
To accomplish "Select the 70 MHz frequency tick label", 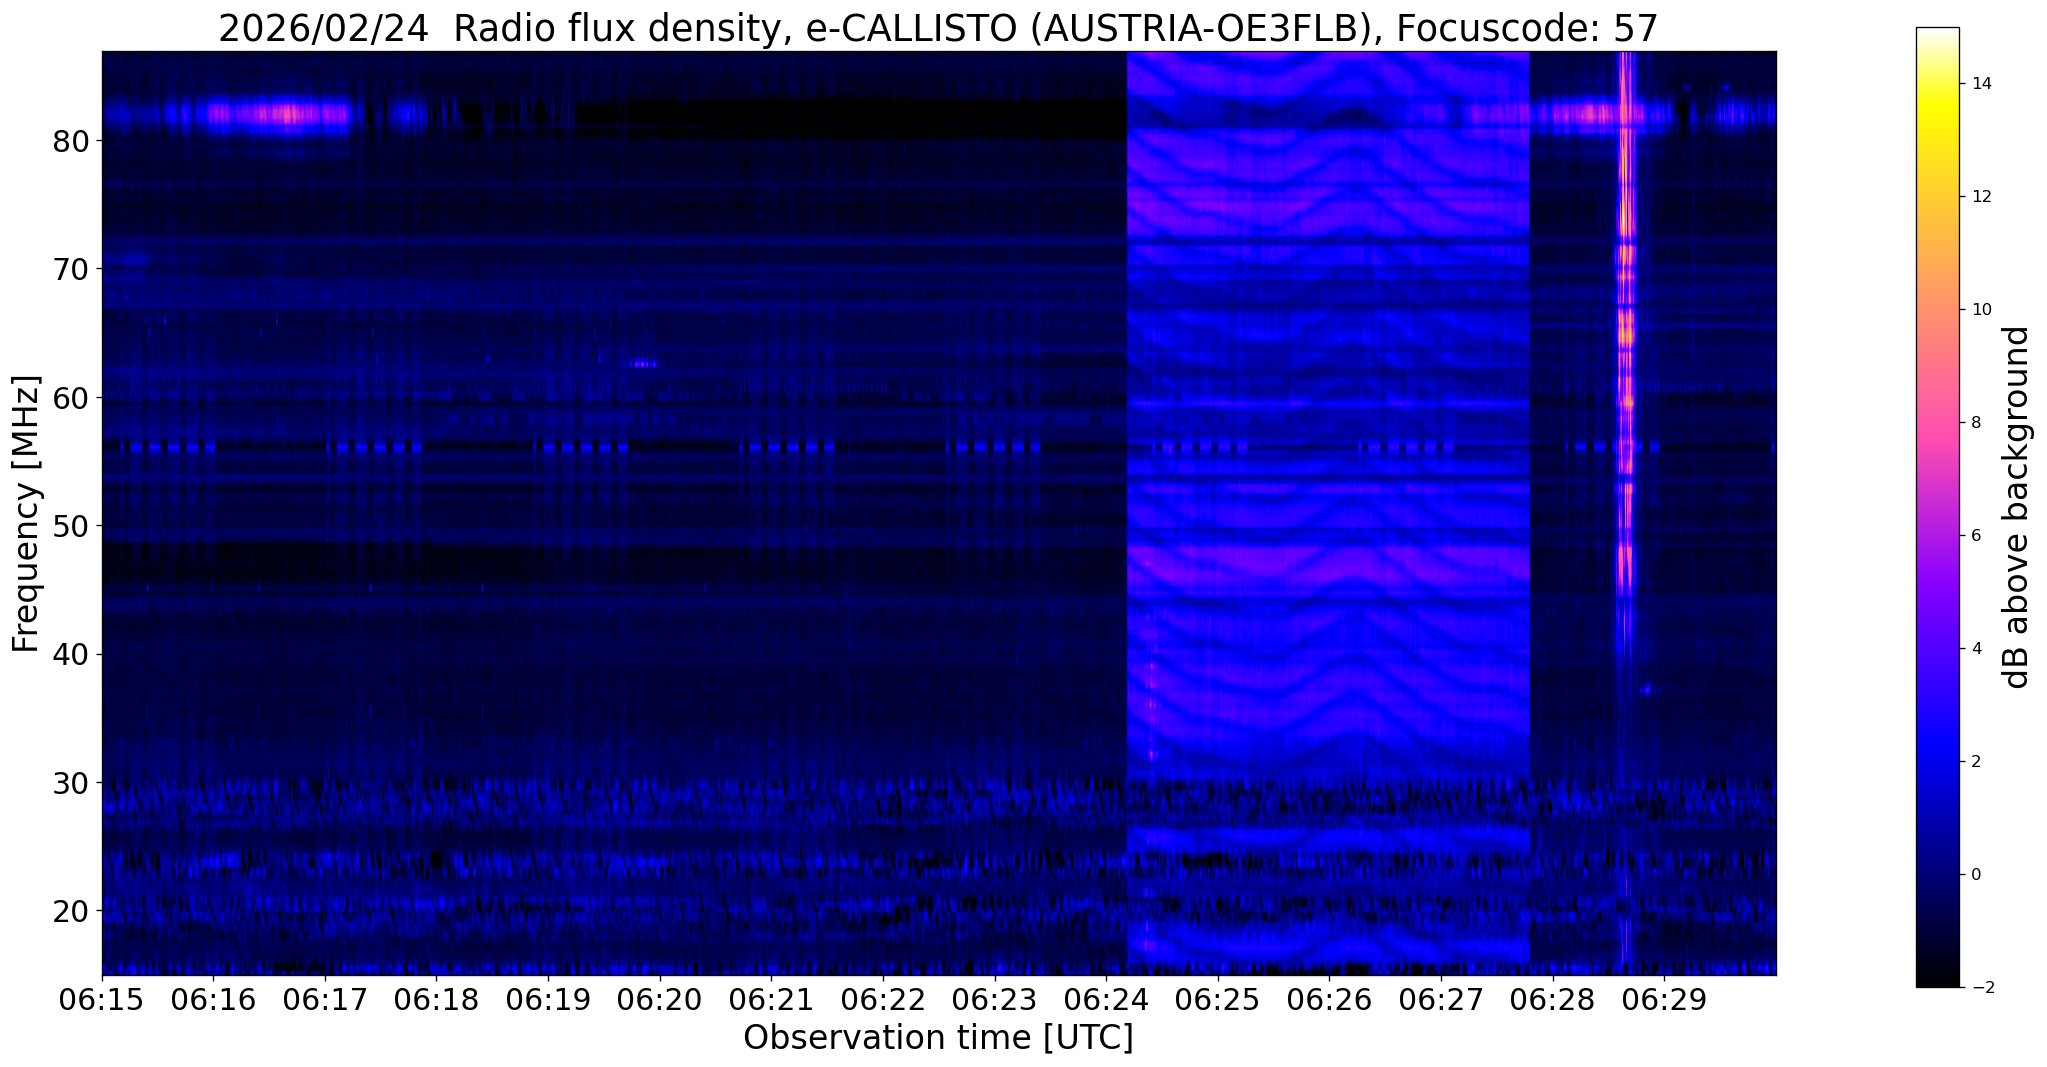I will pos(70,269).
